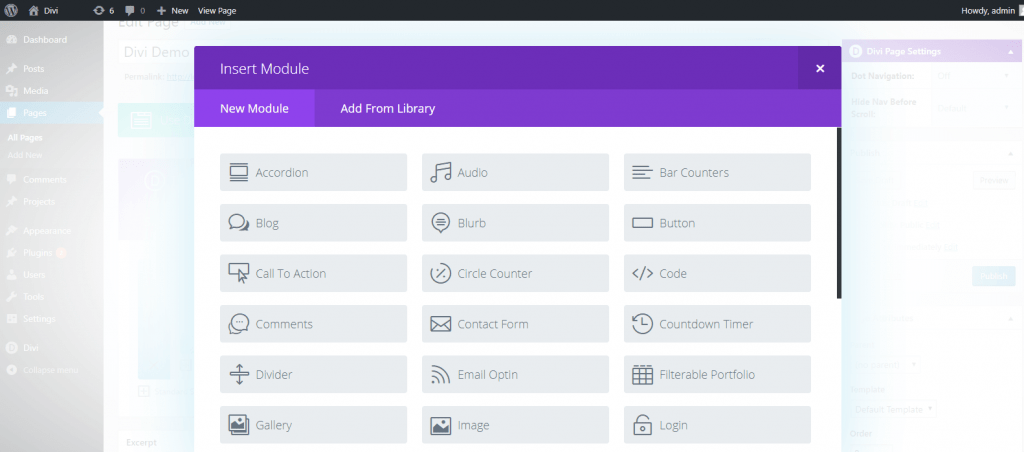This screenshot has width=1024, height=452.
Task: Open Tools in the sidebar
Action: (x=51, y=297)
